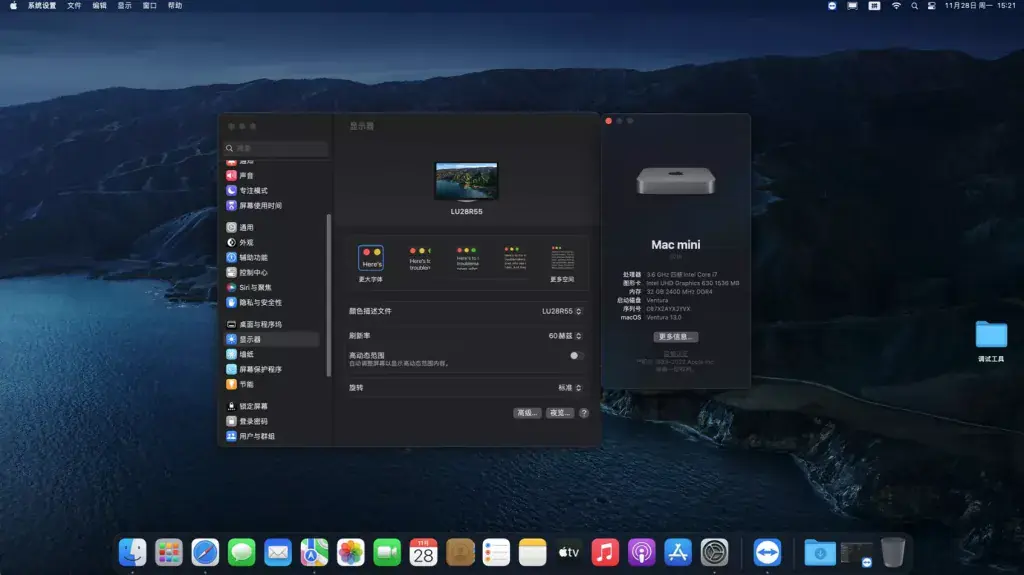Screen dimensions: 1024x575
Task: Open the 旋转 (Rotation) 标准 dropdown
Action: coord(569,388)
